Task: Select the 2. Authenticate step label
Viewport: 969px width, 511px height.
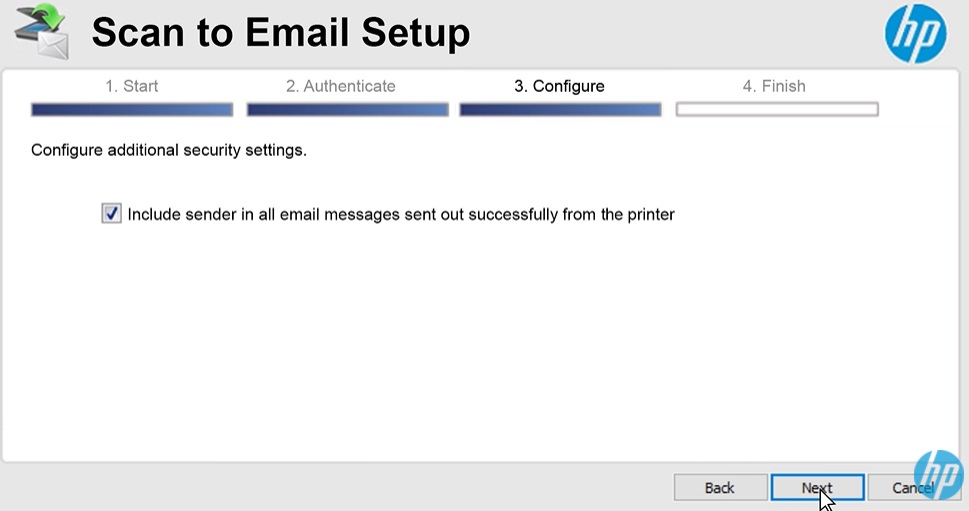Action: point(340,86)
